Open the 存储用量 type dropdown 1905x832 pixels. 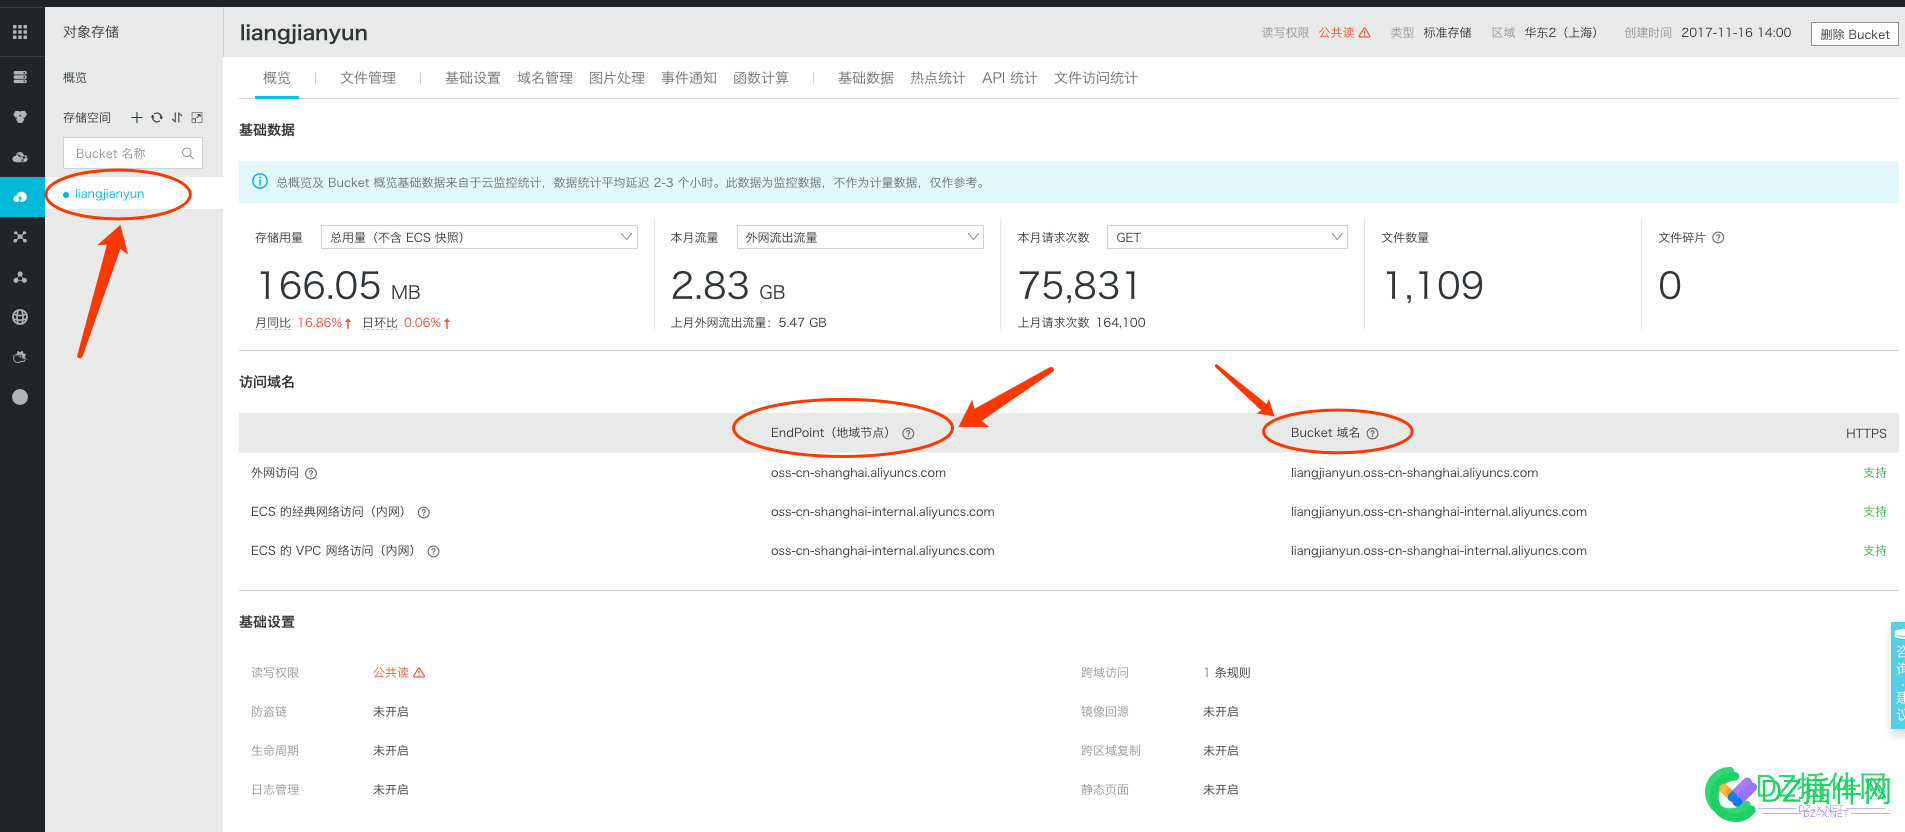[x=479, y=237]
